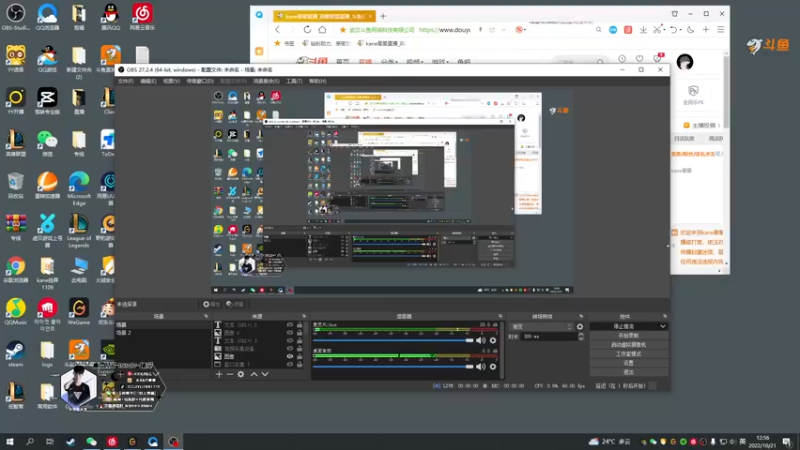
Task: Click Studio Mode (工作室模式) button in OBS
Action: click(629, 354)
